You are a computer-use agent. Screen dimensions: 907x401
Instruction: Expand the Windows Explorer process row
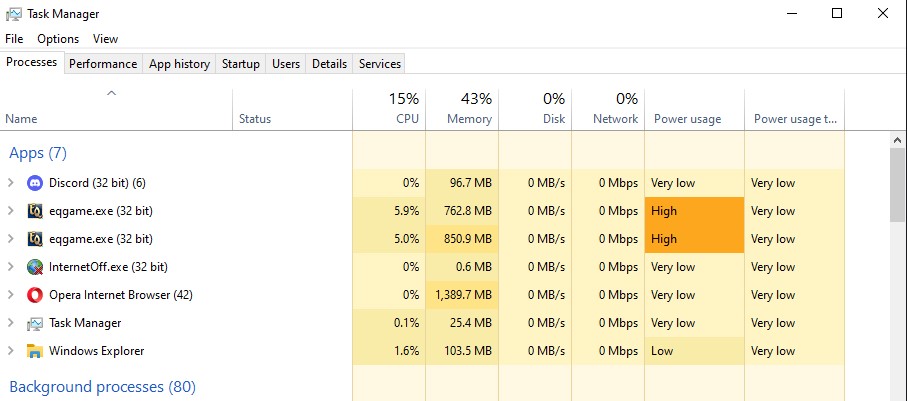tap(11, 351)
